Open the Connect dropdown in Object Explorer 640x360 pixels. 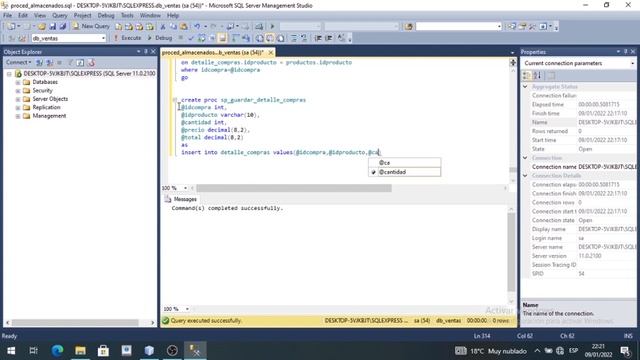coord(18,62)
